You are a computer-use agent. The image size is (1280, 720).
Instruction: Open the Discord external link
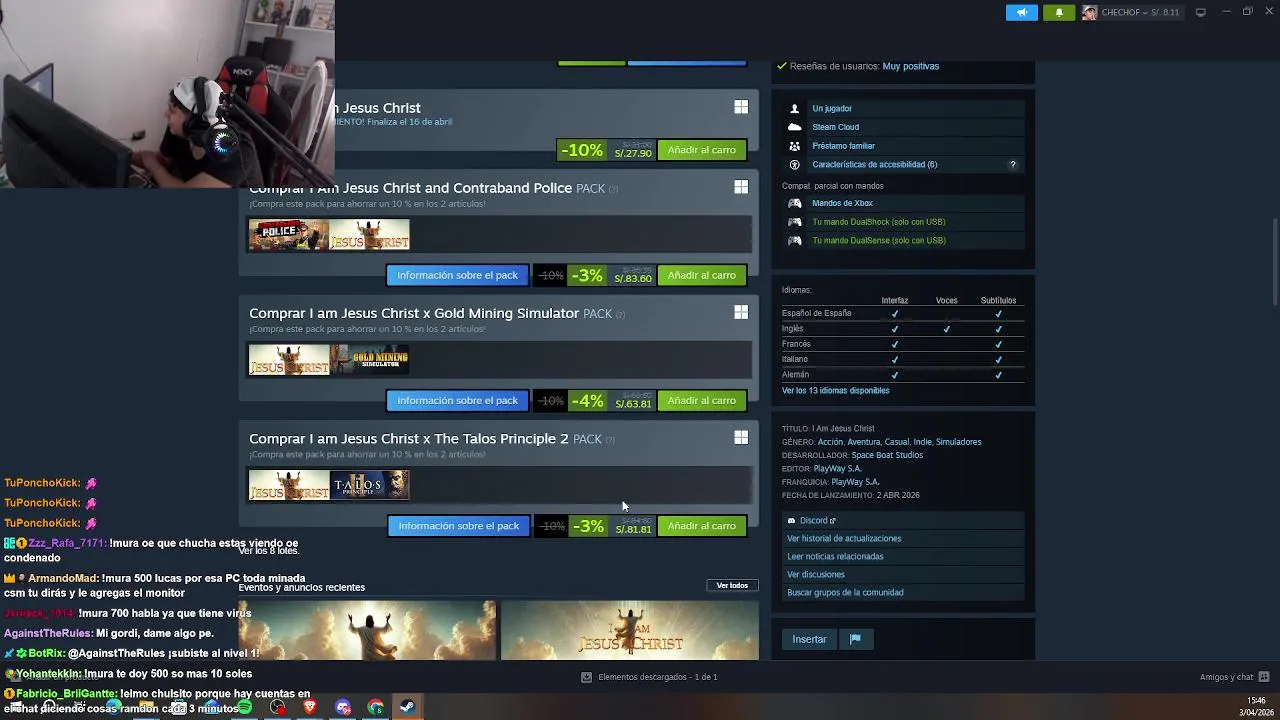pyautogui.click(x=818, y=520)
